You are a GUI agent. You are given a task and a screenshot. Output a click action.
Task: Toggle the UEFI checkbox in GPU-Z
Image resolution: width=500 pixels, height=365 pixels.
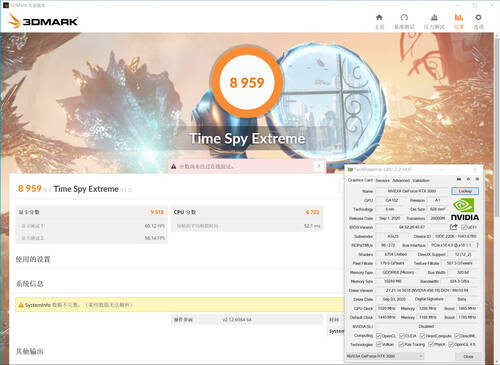click(464, 227)
